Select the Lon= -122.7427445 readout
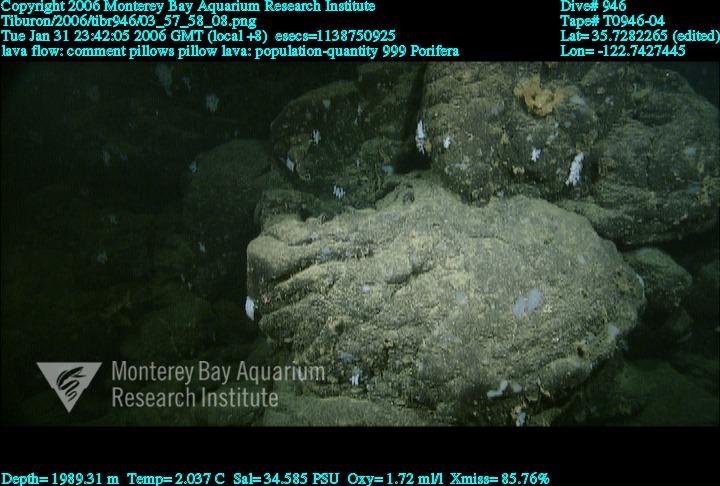The height and width of the screenshot is (486, 720). (x=623, y=51)
